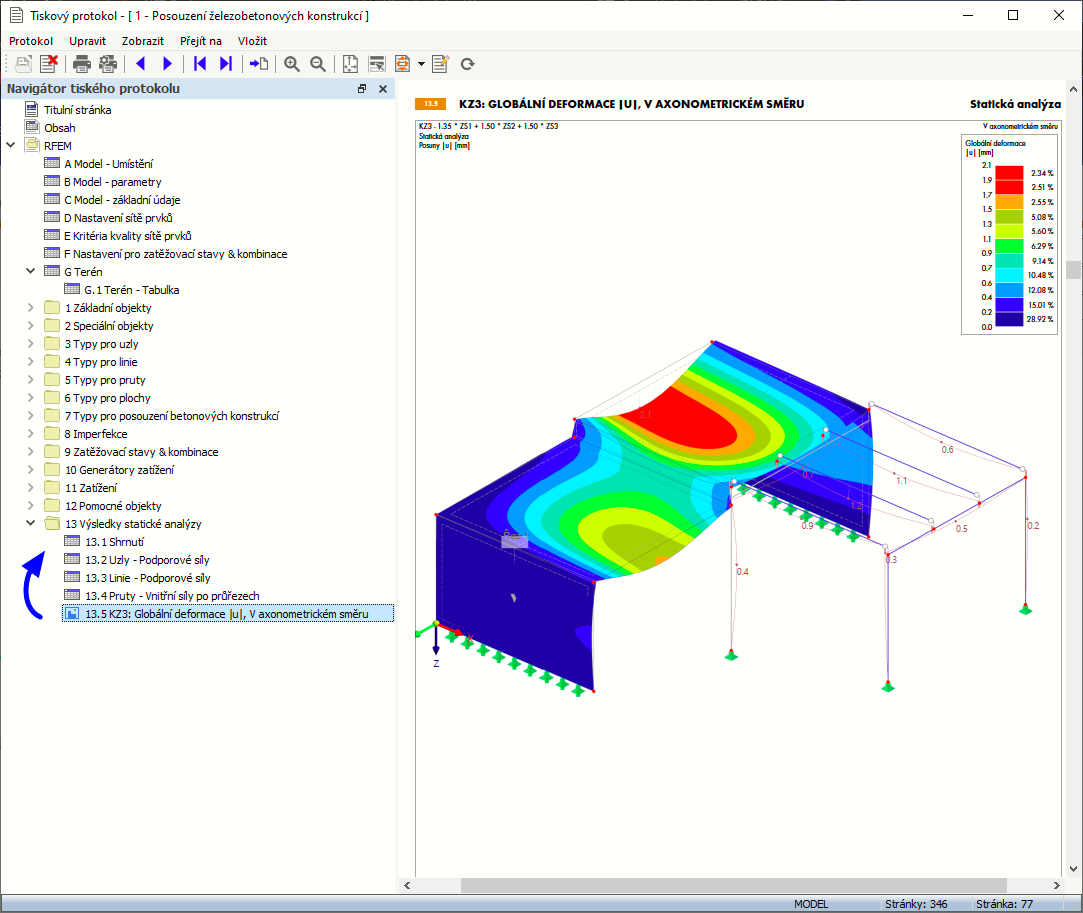1083x913 pixels.
Task: Click the print protocol printer icon
Action: (82, 64)
